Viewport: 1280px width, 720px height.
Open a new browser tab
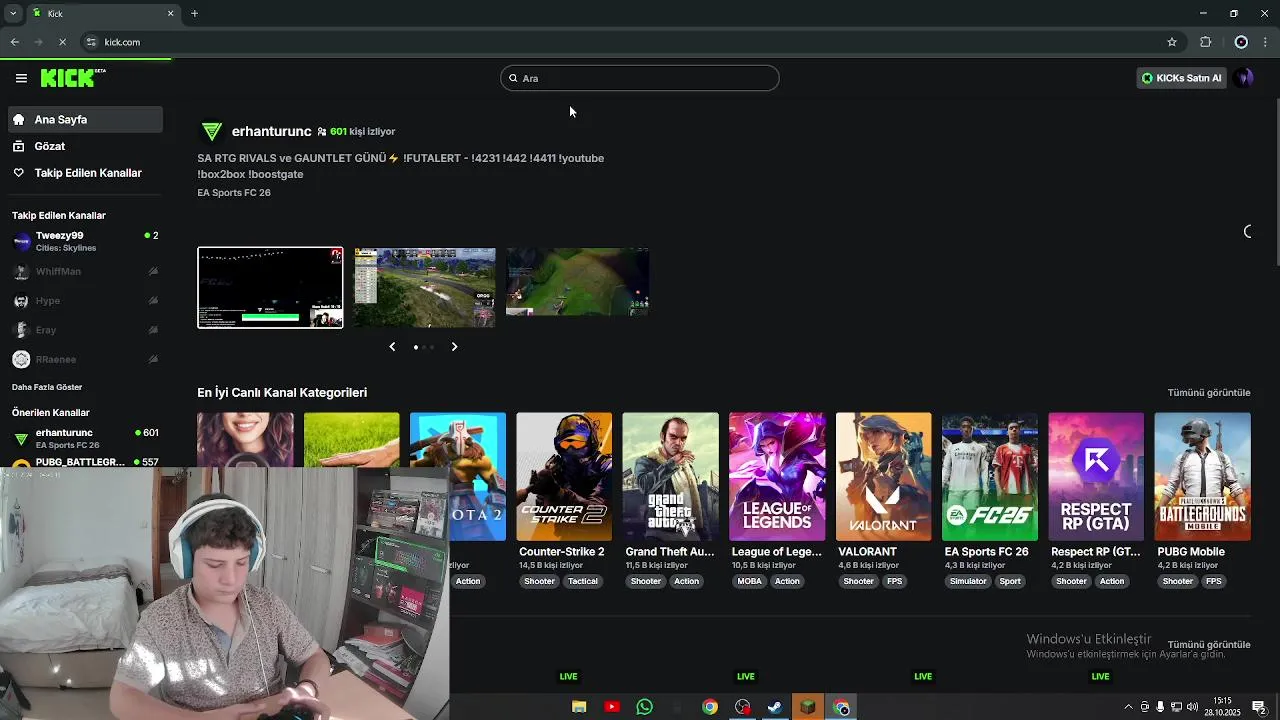pyautogui.click(x=194, y=13)
